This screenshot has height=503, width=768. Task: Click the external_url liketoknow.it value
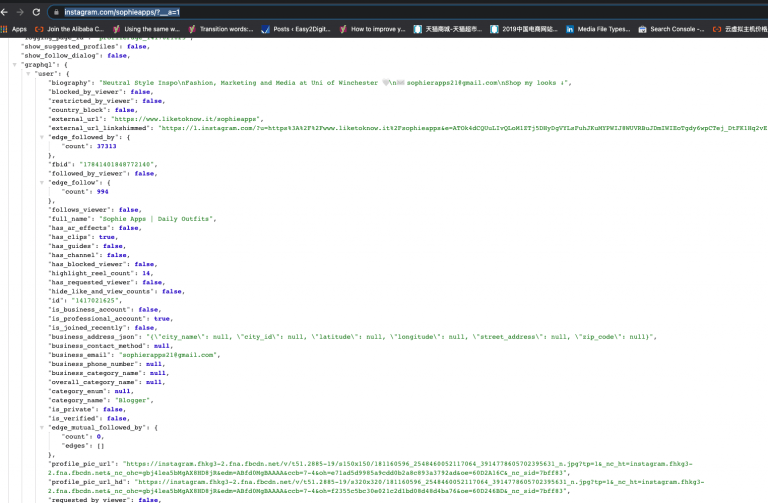[188, 119]
